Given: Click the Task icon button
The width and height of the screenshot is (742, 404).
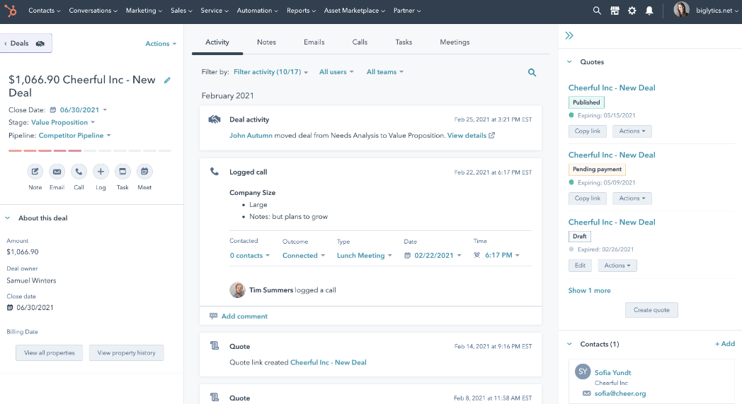Looking at the screenshot, I should (123, 171).
